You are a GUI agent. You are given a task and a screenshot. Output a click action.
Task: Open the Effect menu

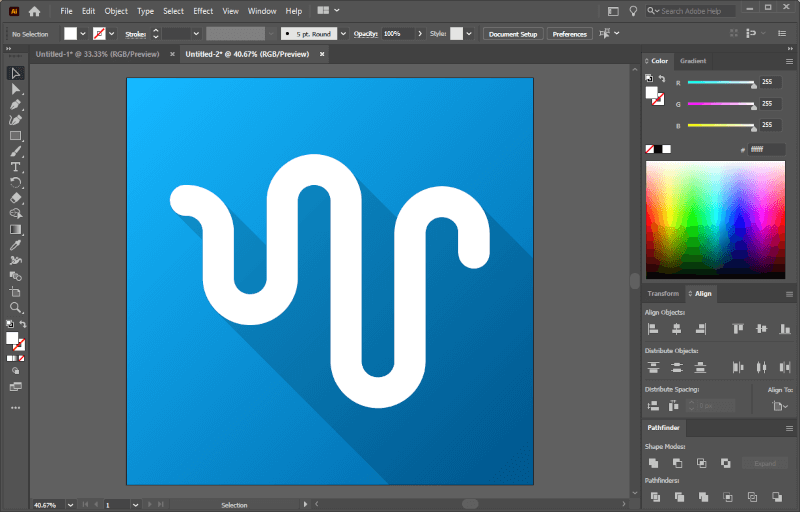click(203, 11)
